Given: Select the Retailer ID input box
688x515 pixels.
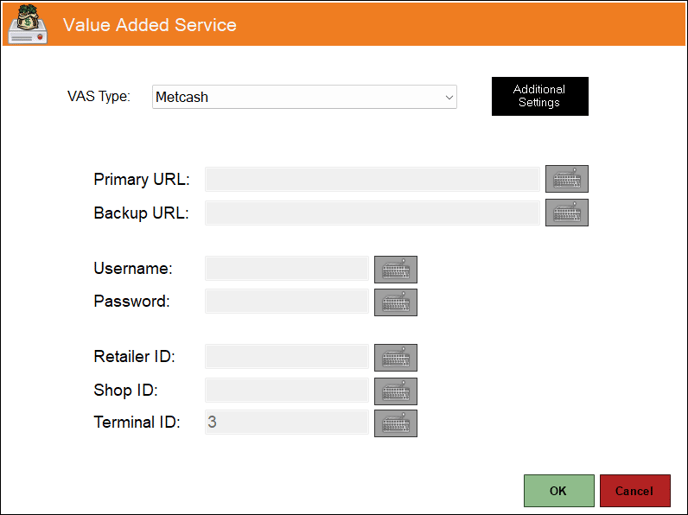Looking at the screenshot, I should coord(287,357).
